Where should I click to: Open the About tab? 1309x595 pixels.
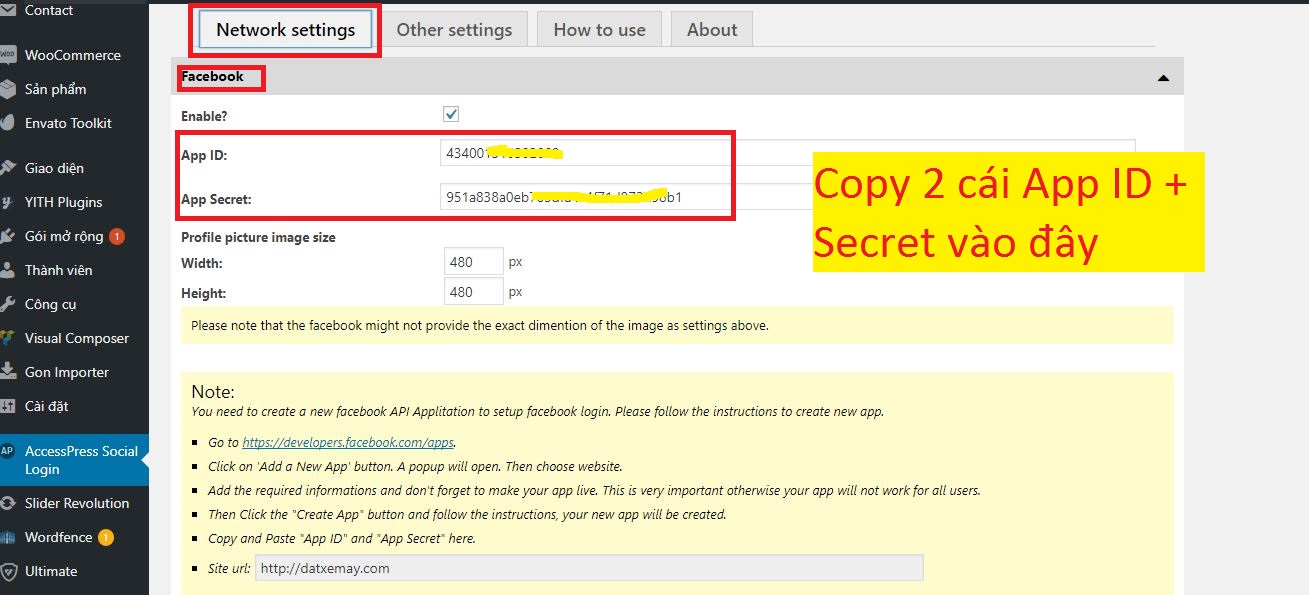coord(711,30)
